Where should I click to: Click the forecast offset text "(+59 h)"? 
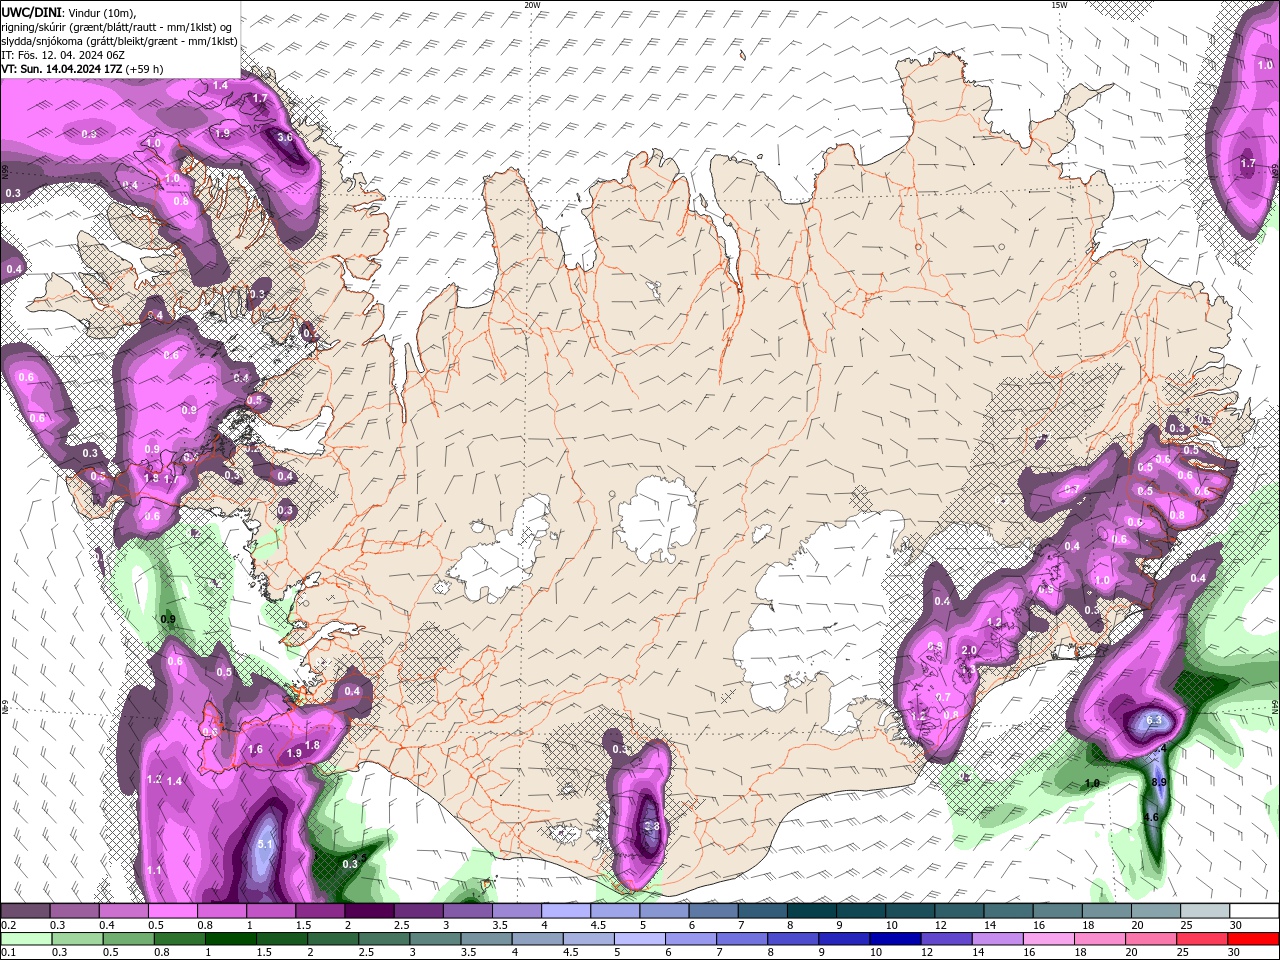[145, 69]
